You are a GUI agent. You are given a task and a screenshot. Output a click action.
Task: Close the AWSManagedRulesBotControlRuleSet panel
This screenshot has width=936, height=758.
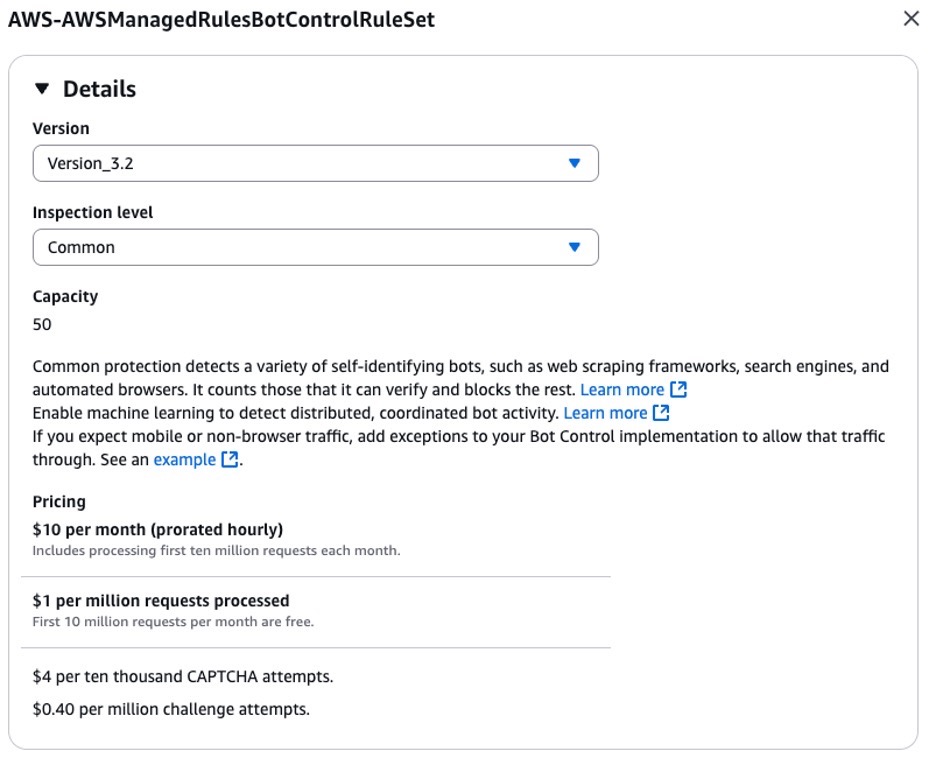pyautogui.click(x=911, y=19)
